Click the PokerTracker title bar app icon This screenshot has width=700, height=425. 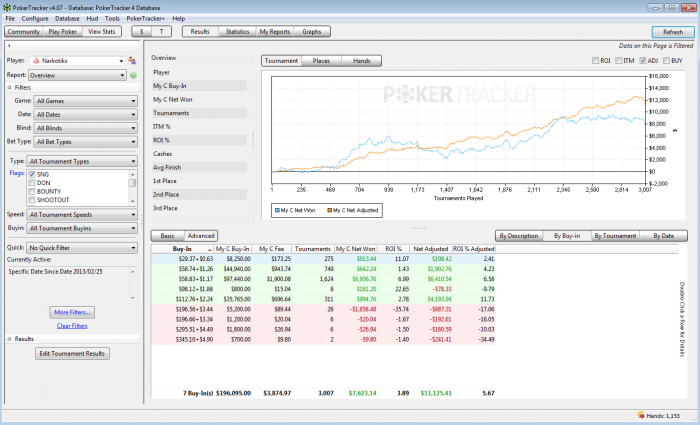[x=7, y=8]
